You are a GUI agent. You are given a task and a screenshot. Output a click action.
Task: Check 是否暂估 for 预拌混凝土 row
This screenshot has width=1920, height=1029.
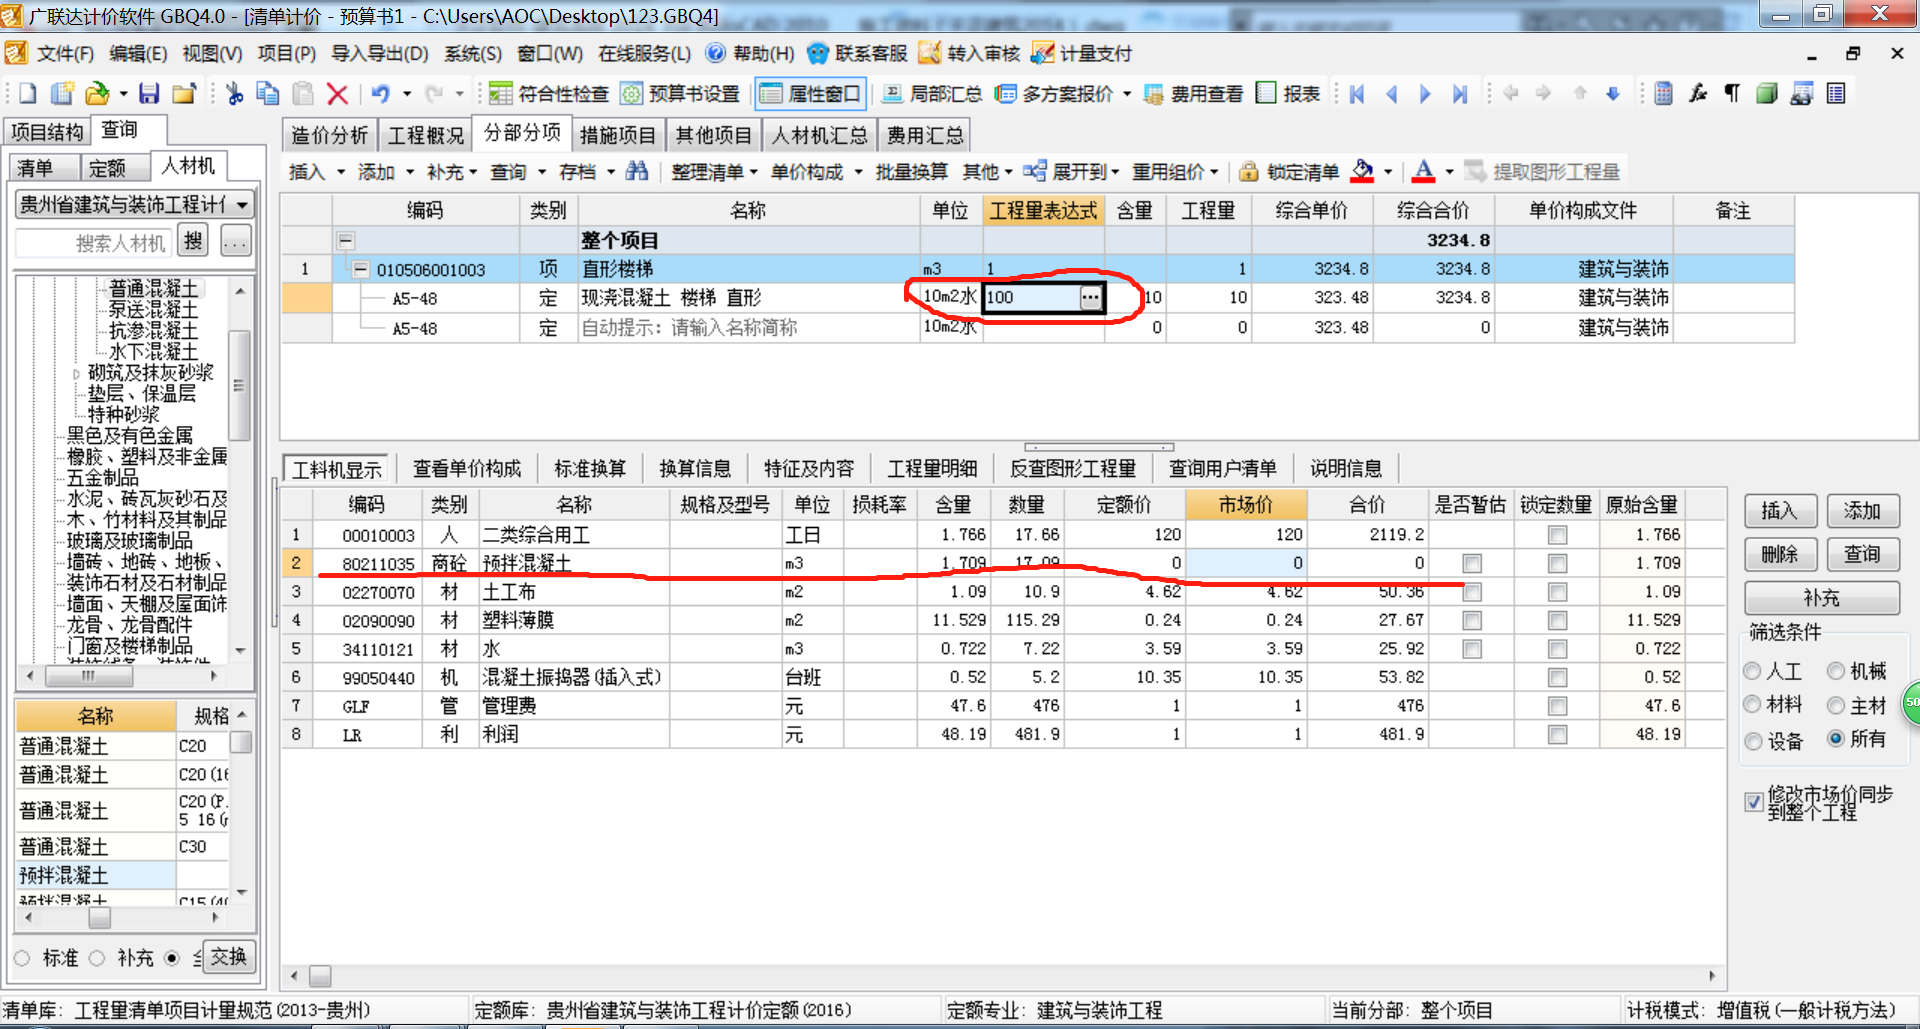1471,563
